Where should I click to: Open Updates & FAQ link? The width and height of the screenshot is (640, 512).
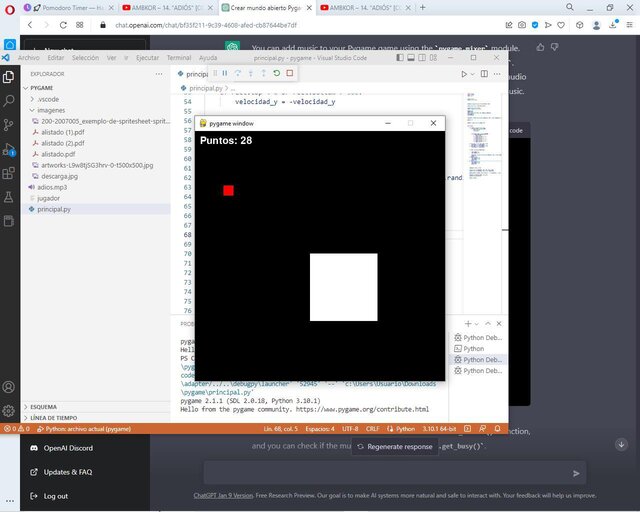click(x=62, y=472)
